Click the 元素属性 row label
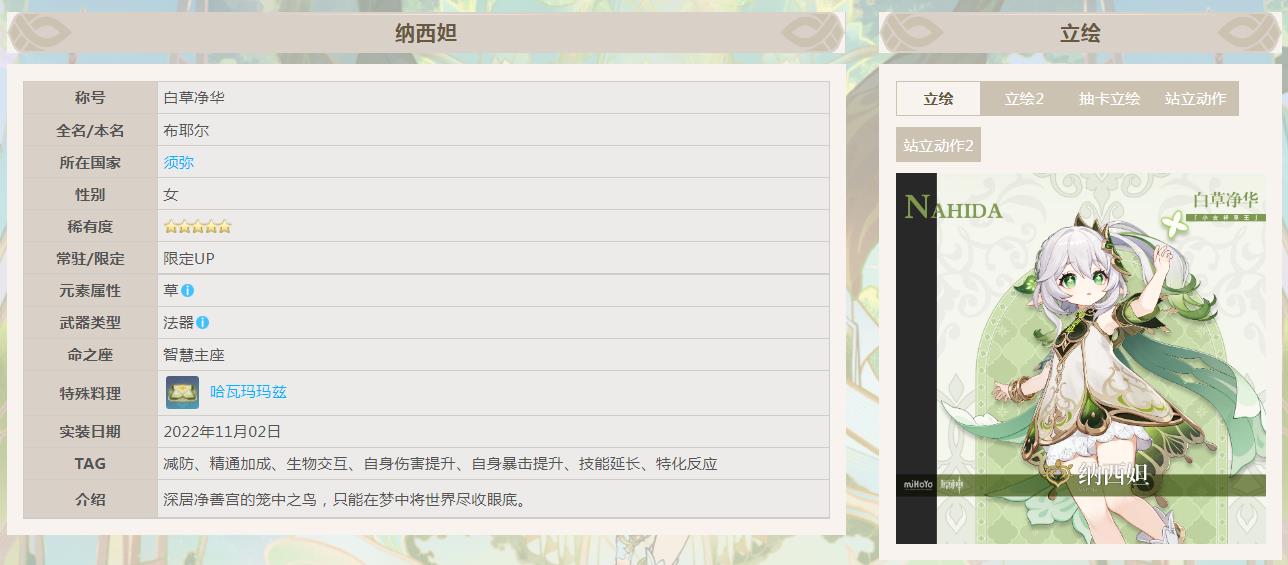This screenshot has height=565, width=1288. pyautogui.click(x=90, y=290)
